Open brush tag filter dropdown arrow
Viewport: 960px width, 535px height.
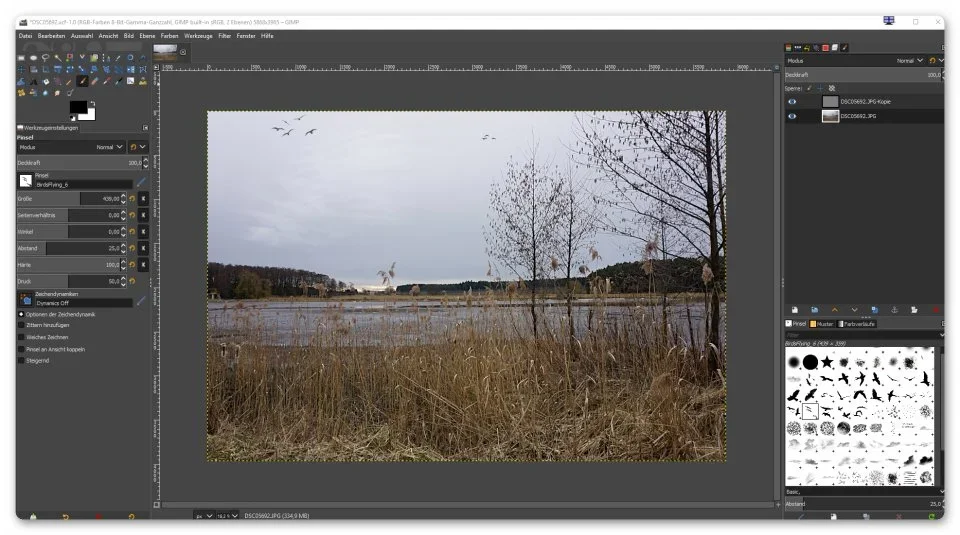941,335
